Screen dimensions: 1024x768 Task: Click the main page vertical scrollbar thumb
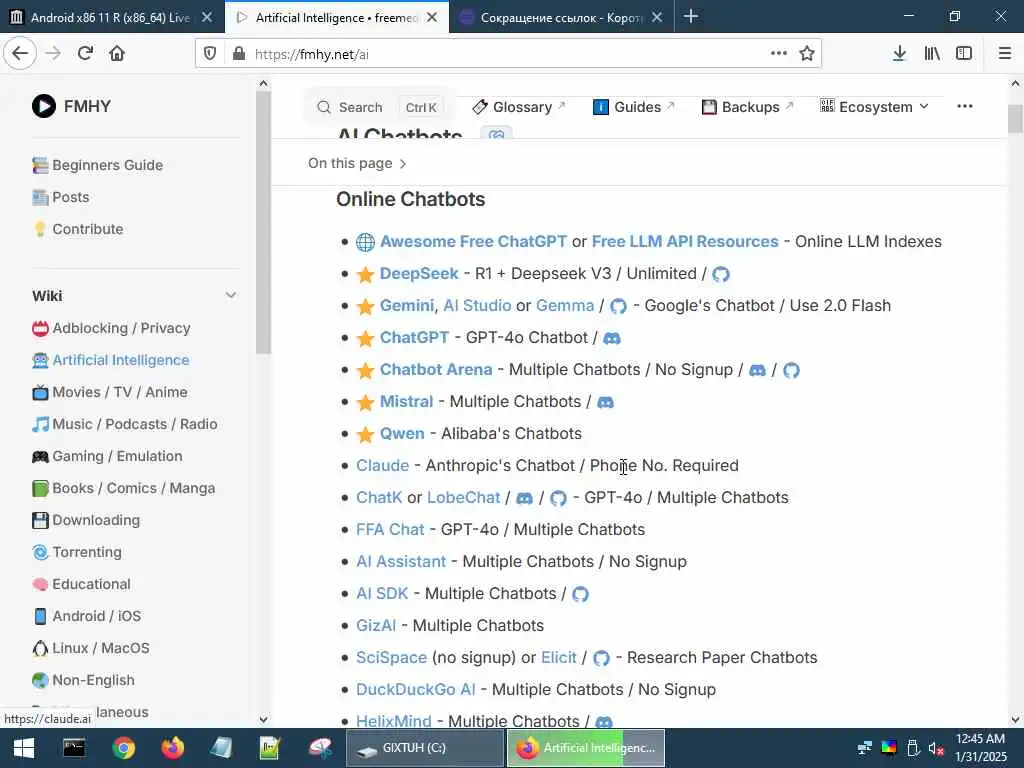[x=1015, y=119]
